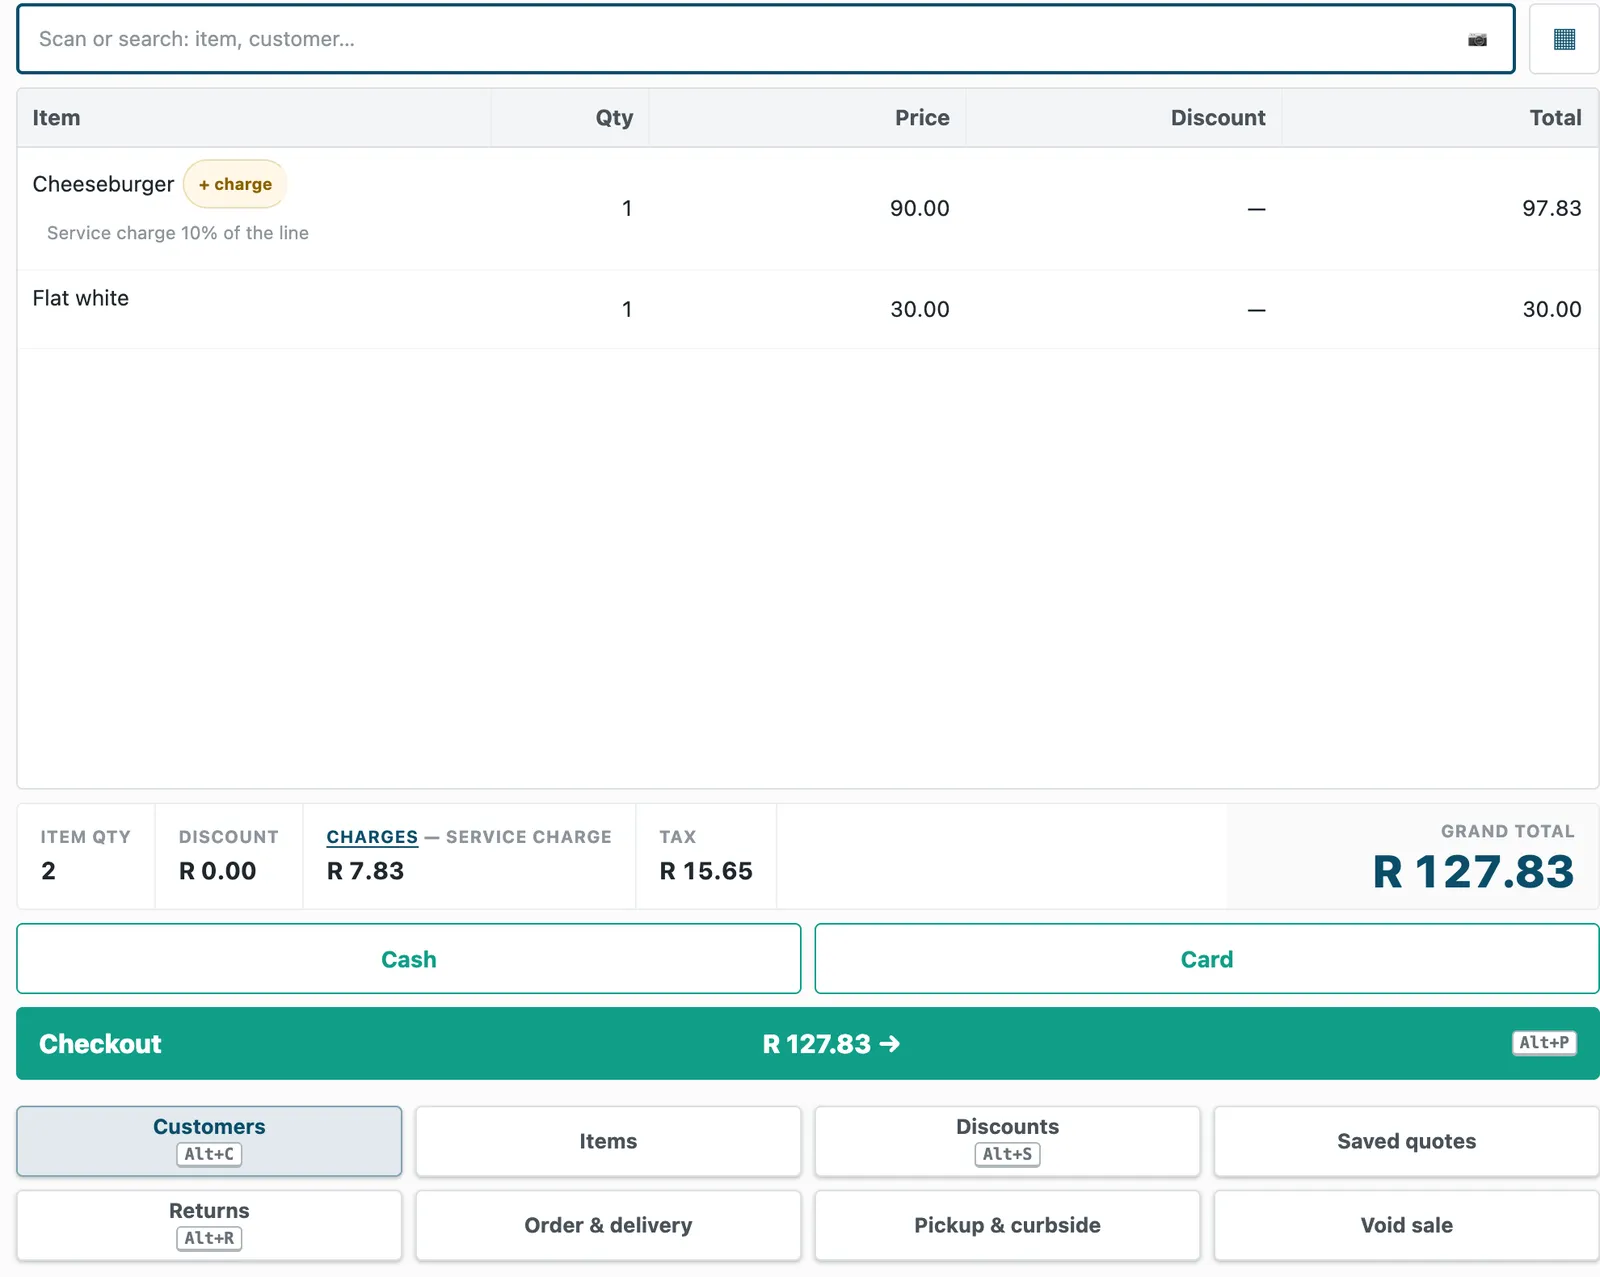Select the Cheeseburger item name
Viewport: 1600px width, 1277px height.
click(x=103, y=184)
